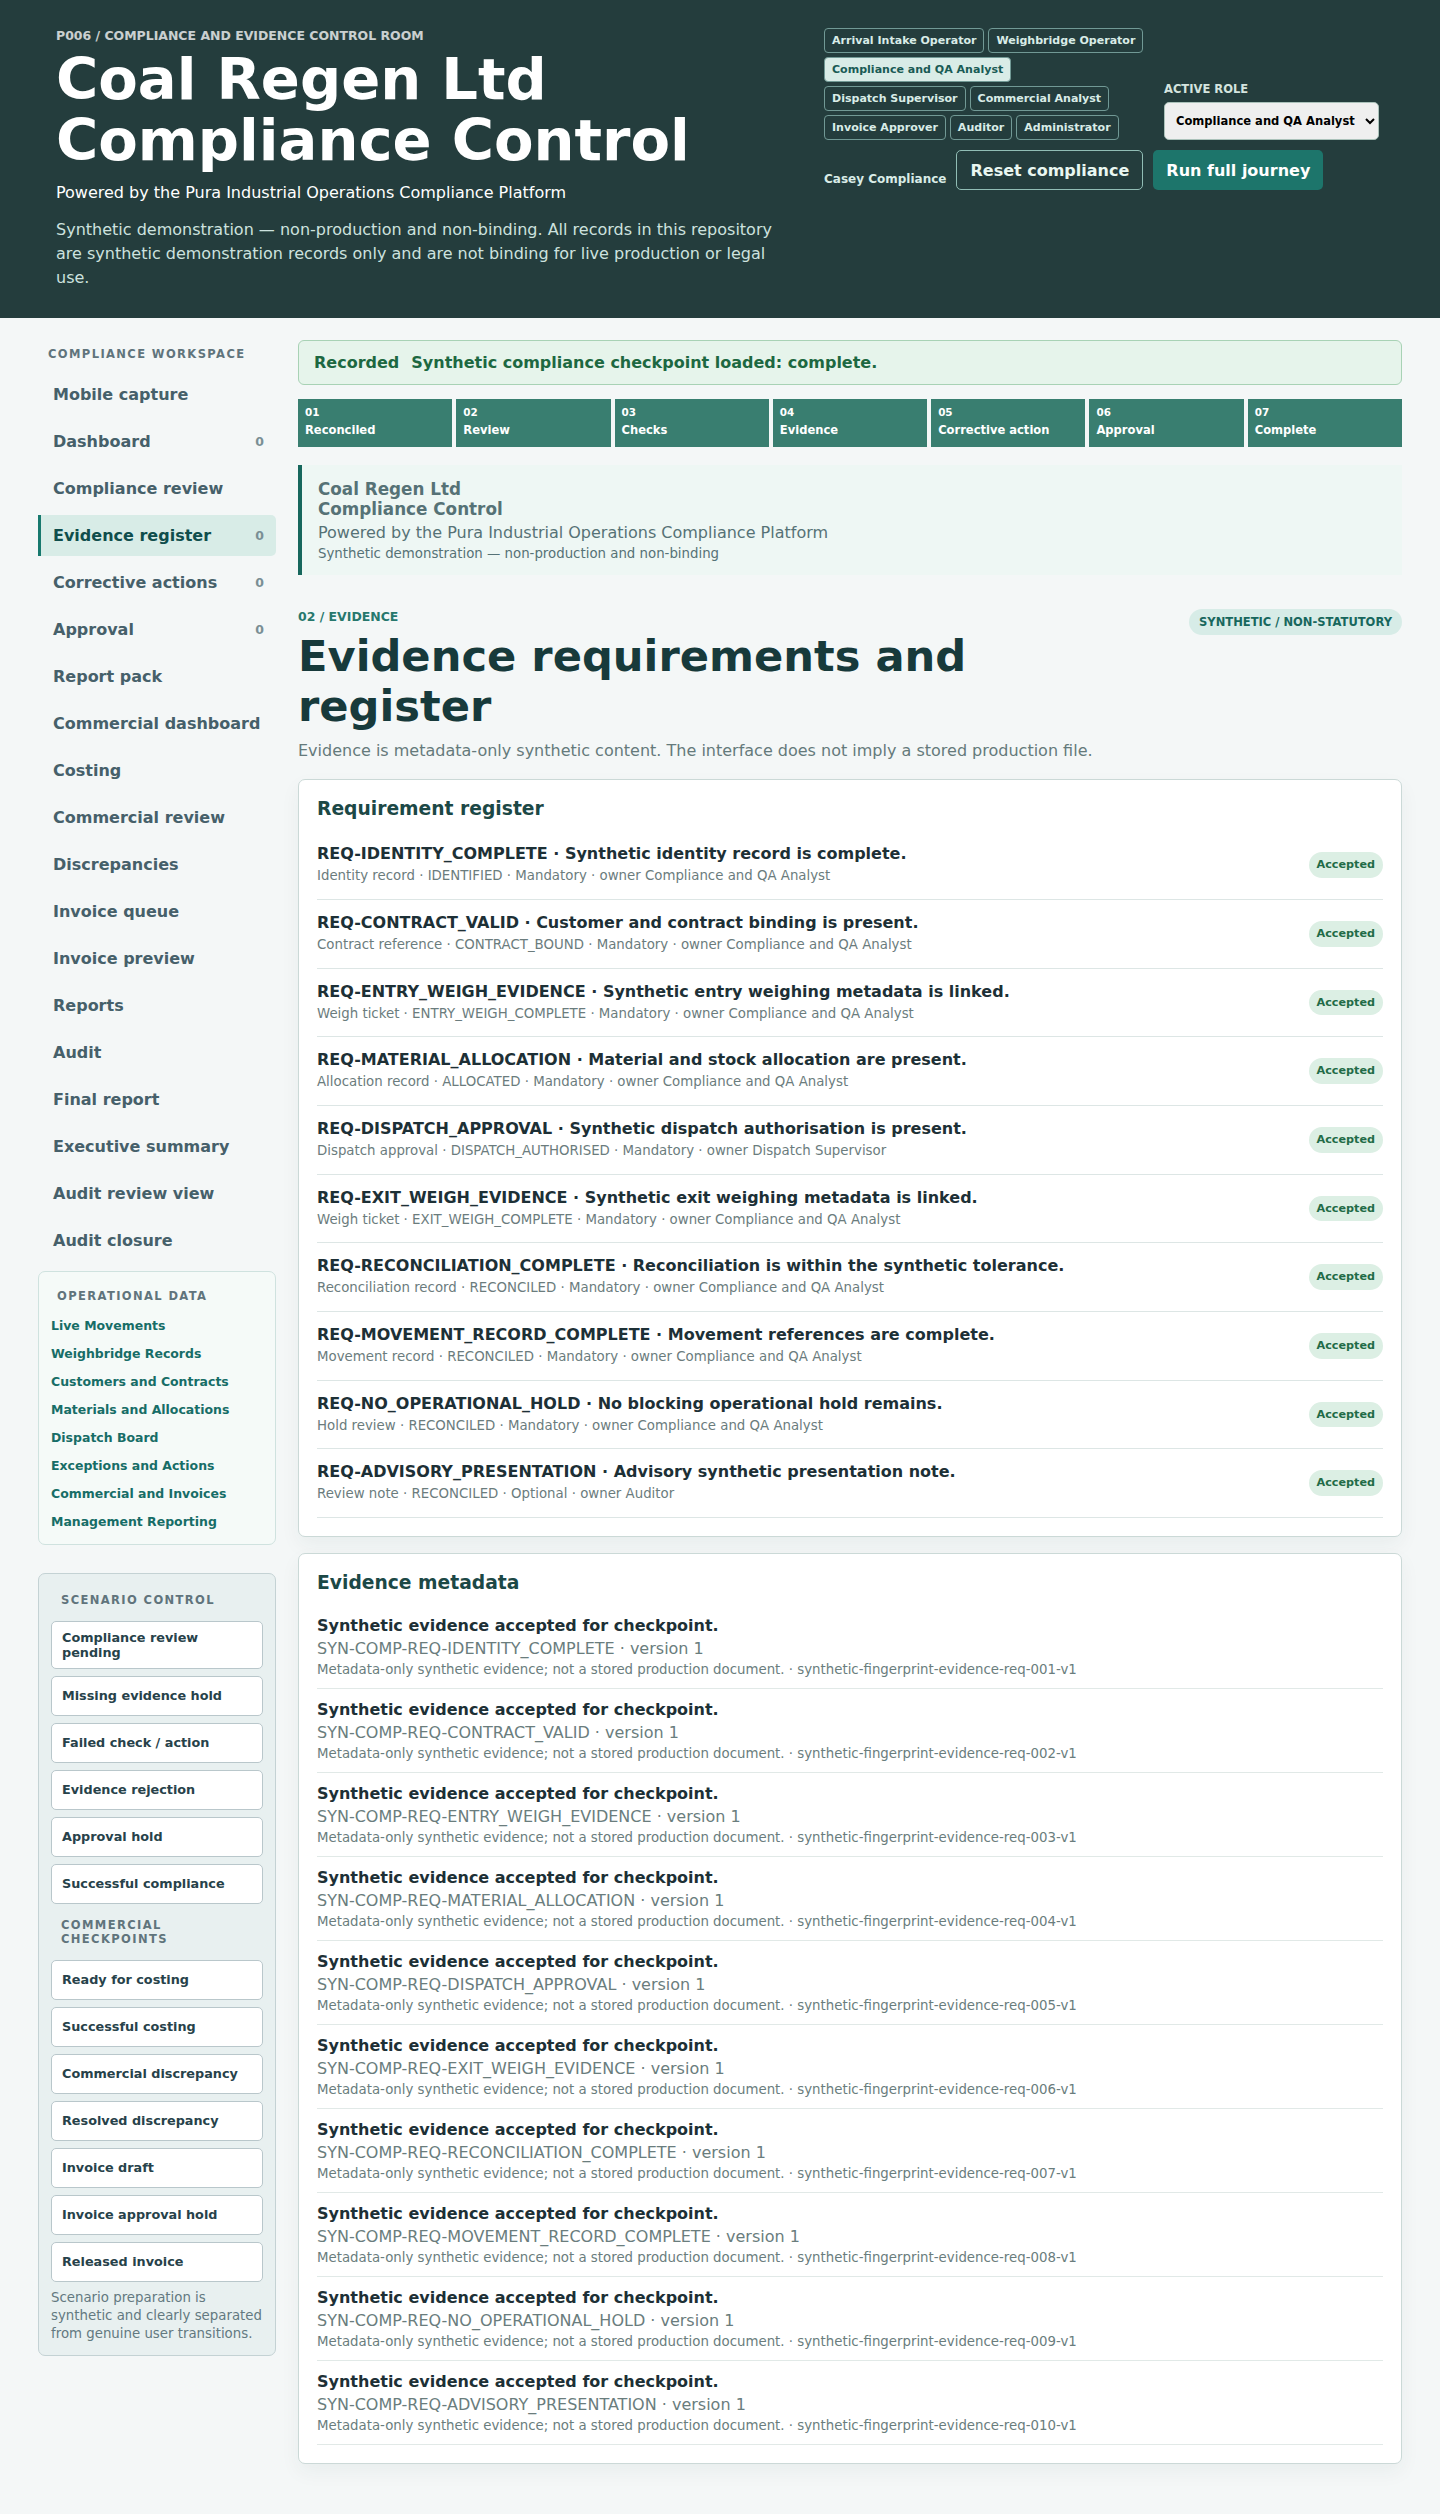The image size is (1440, 2514).
Task: Follow the Dispatch Board link
Action: pyautogui.click(x=105, y=1437)
